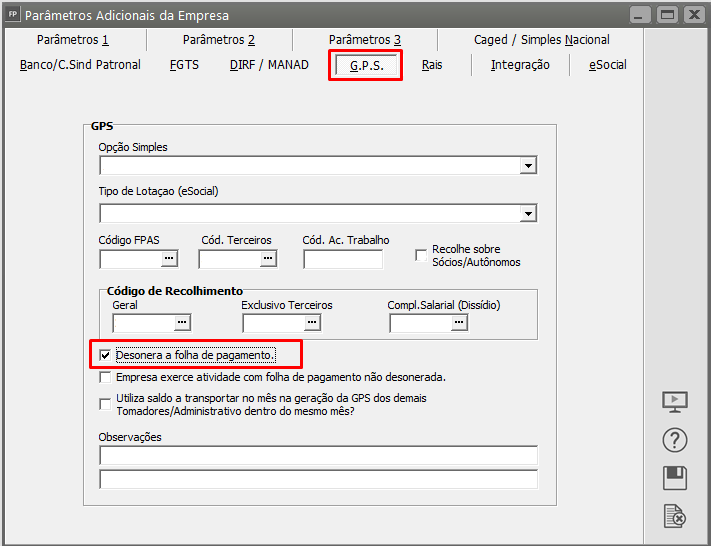Open lookup for Cód. Terceiros
Image resolution: width=711 pixels, height=546 pixels.
pos(268,258)
